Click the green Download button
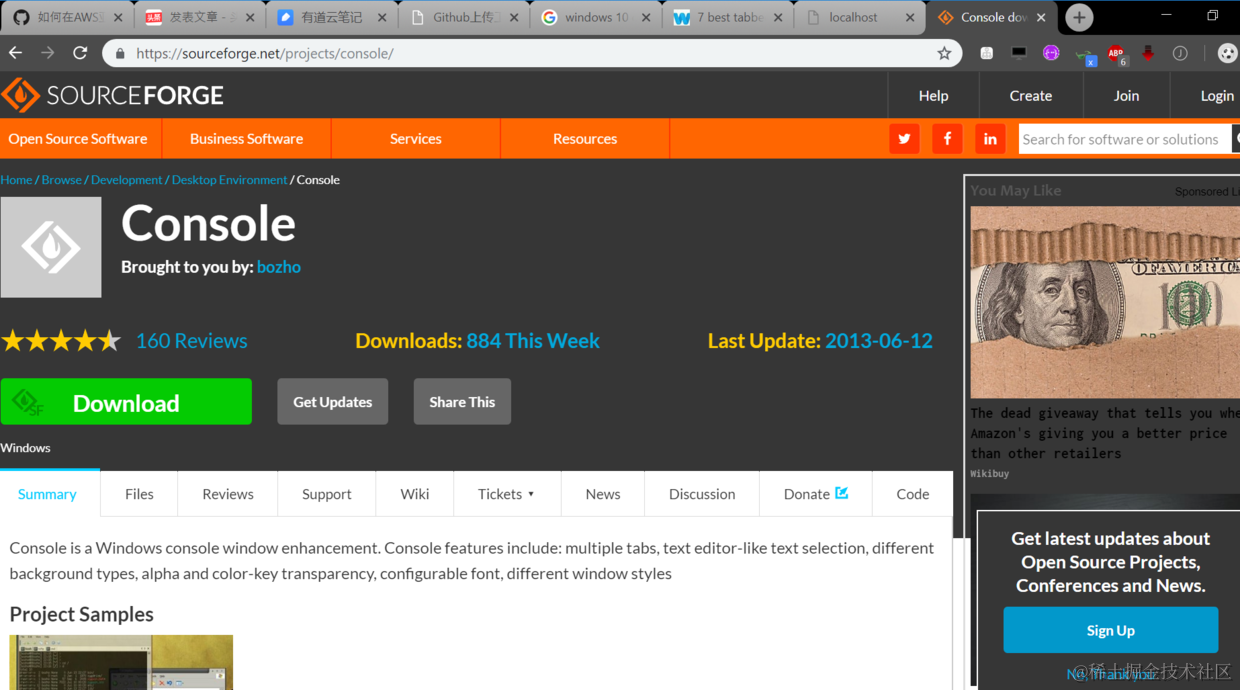The image size is (1240, 690). pyautogui.click(x=126, y=402)
